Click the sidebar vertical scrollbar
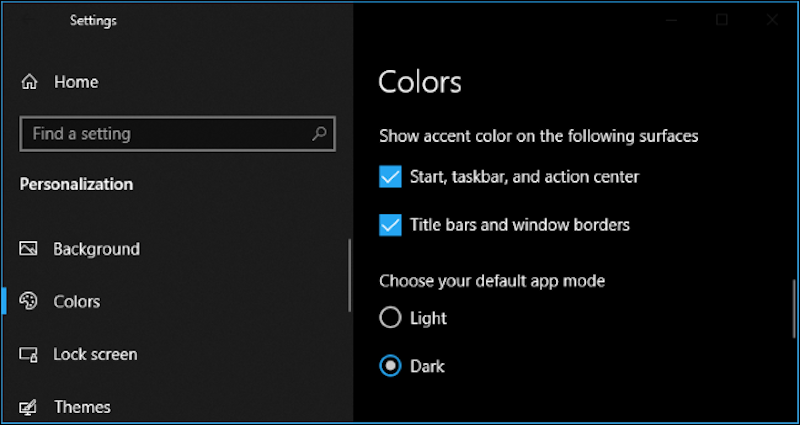 click(x=349, y=276)
